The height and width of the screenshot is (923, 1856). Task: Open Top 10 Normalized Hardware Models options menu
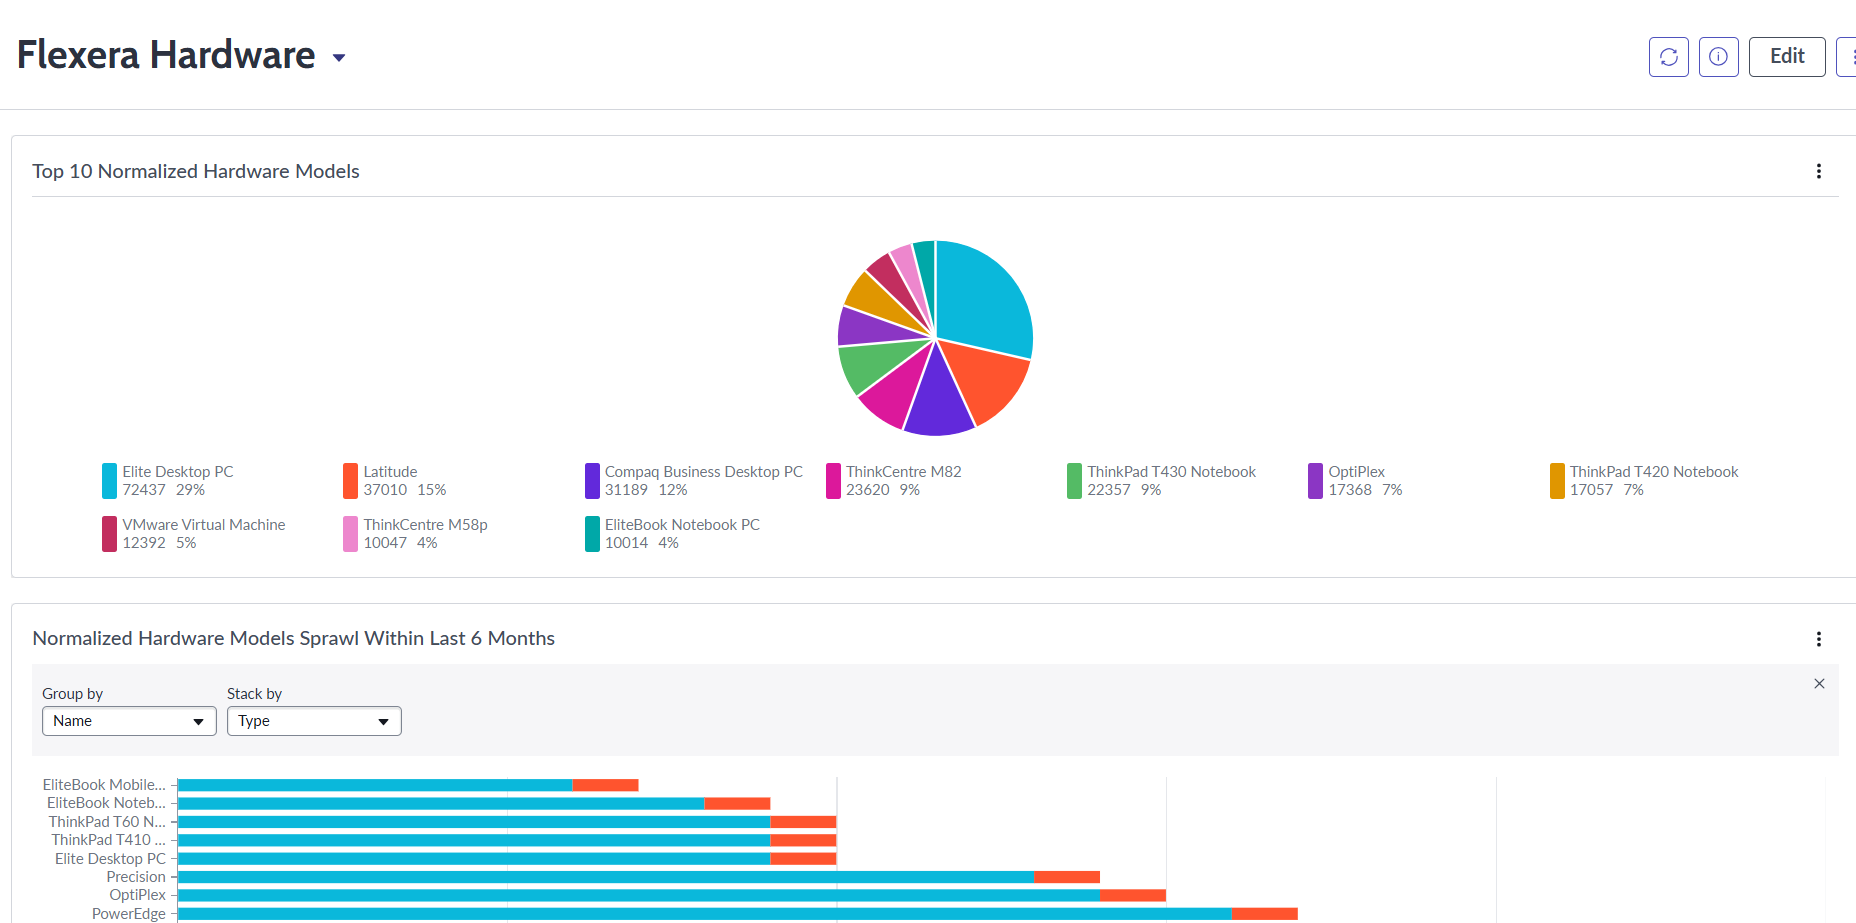[1818, 171]
